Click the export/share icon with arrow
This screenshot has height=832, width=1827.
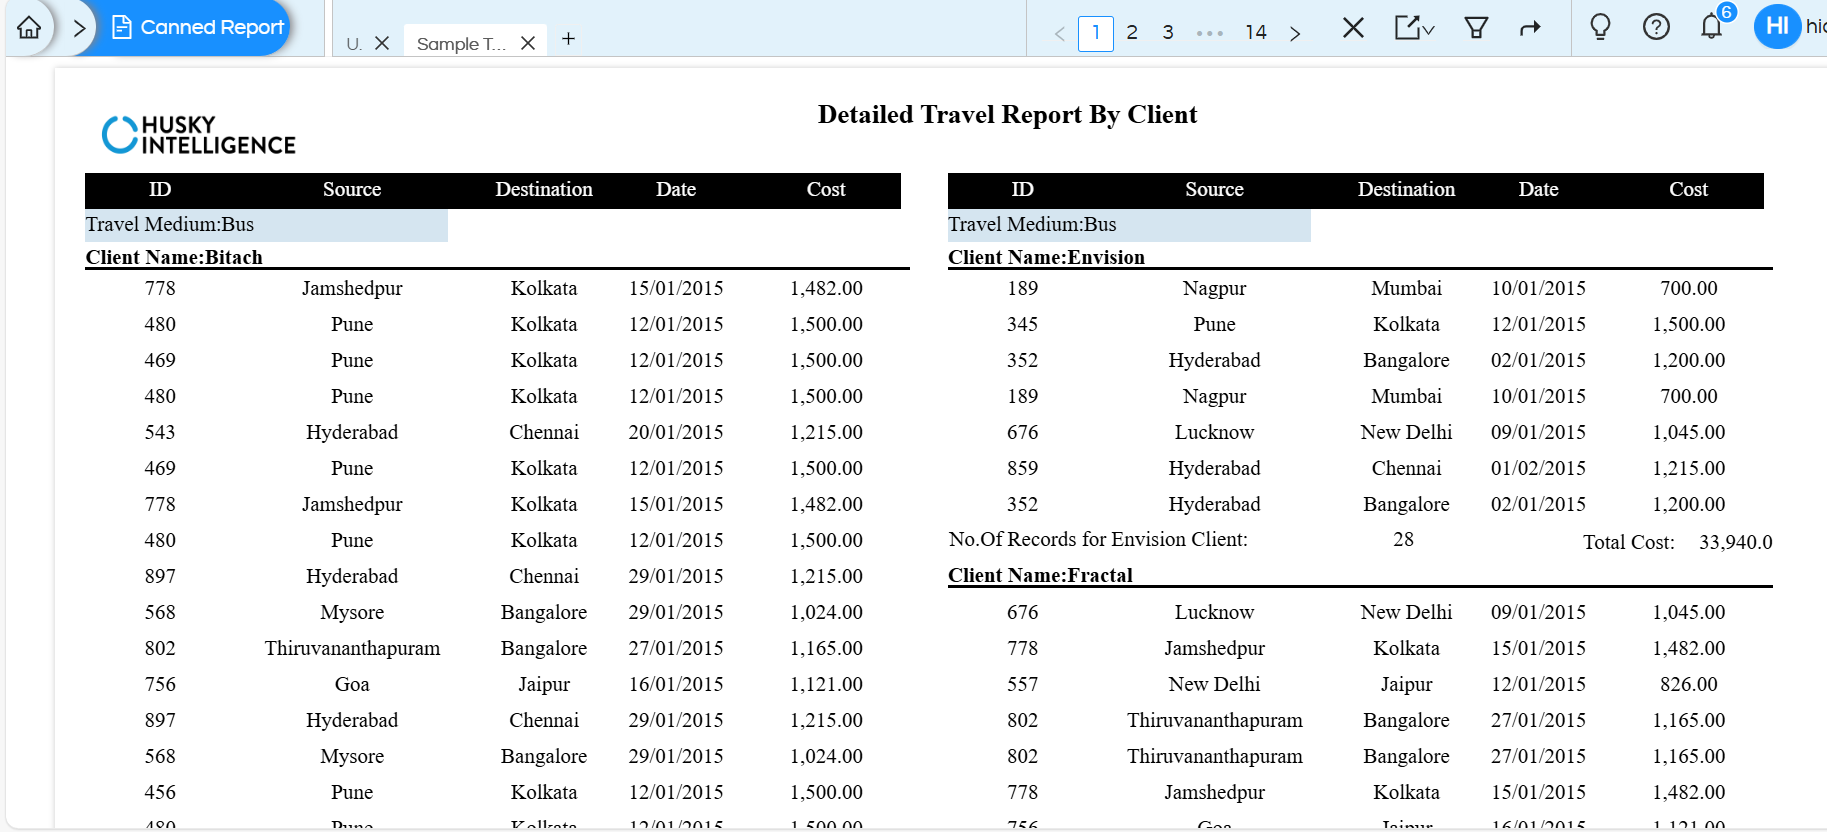(x=1404, y=27)
